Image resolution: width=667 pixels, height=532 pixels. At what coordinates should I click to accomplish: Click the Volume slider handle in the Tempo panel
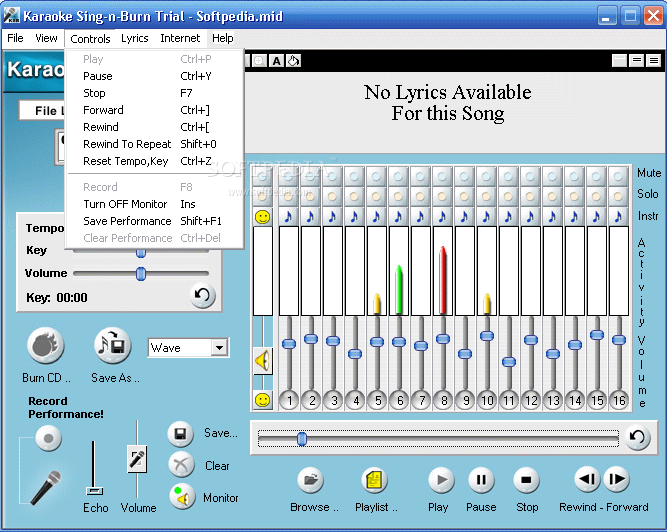click(141, 273)
